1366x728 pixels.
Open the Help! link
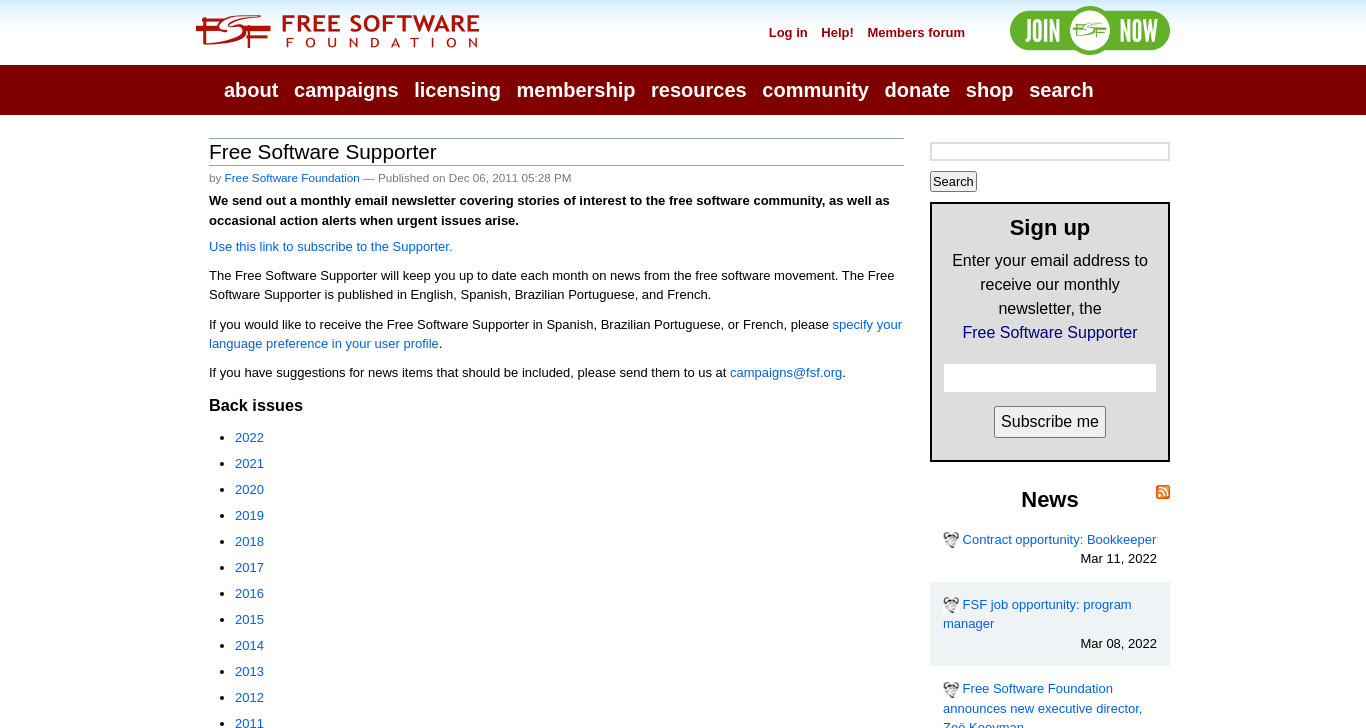pyautogui.click(x=838, y=33)
